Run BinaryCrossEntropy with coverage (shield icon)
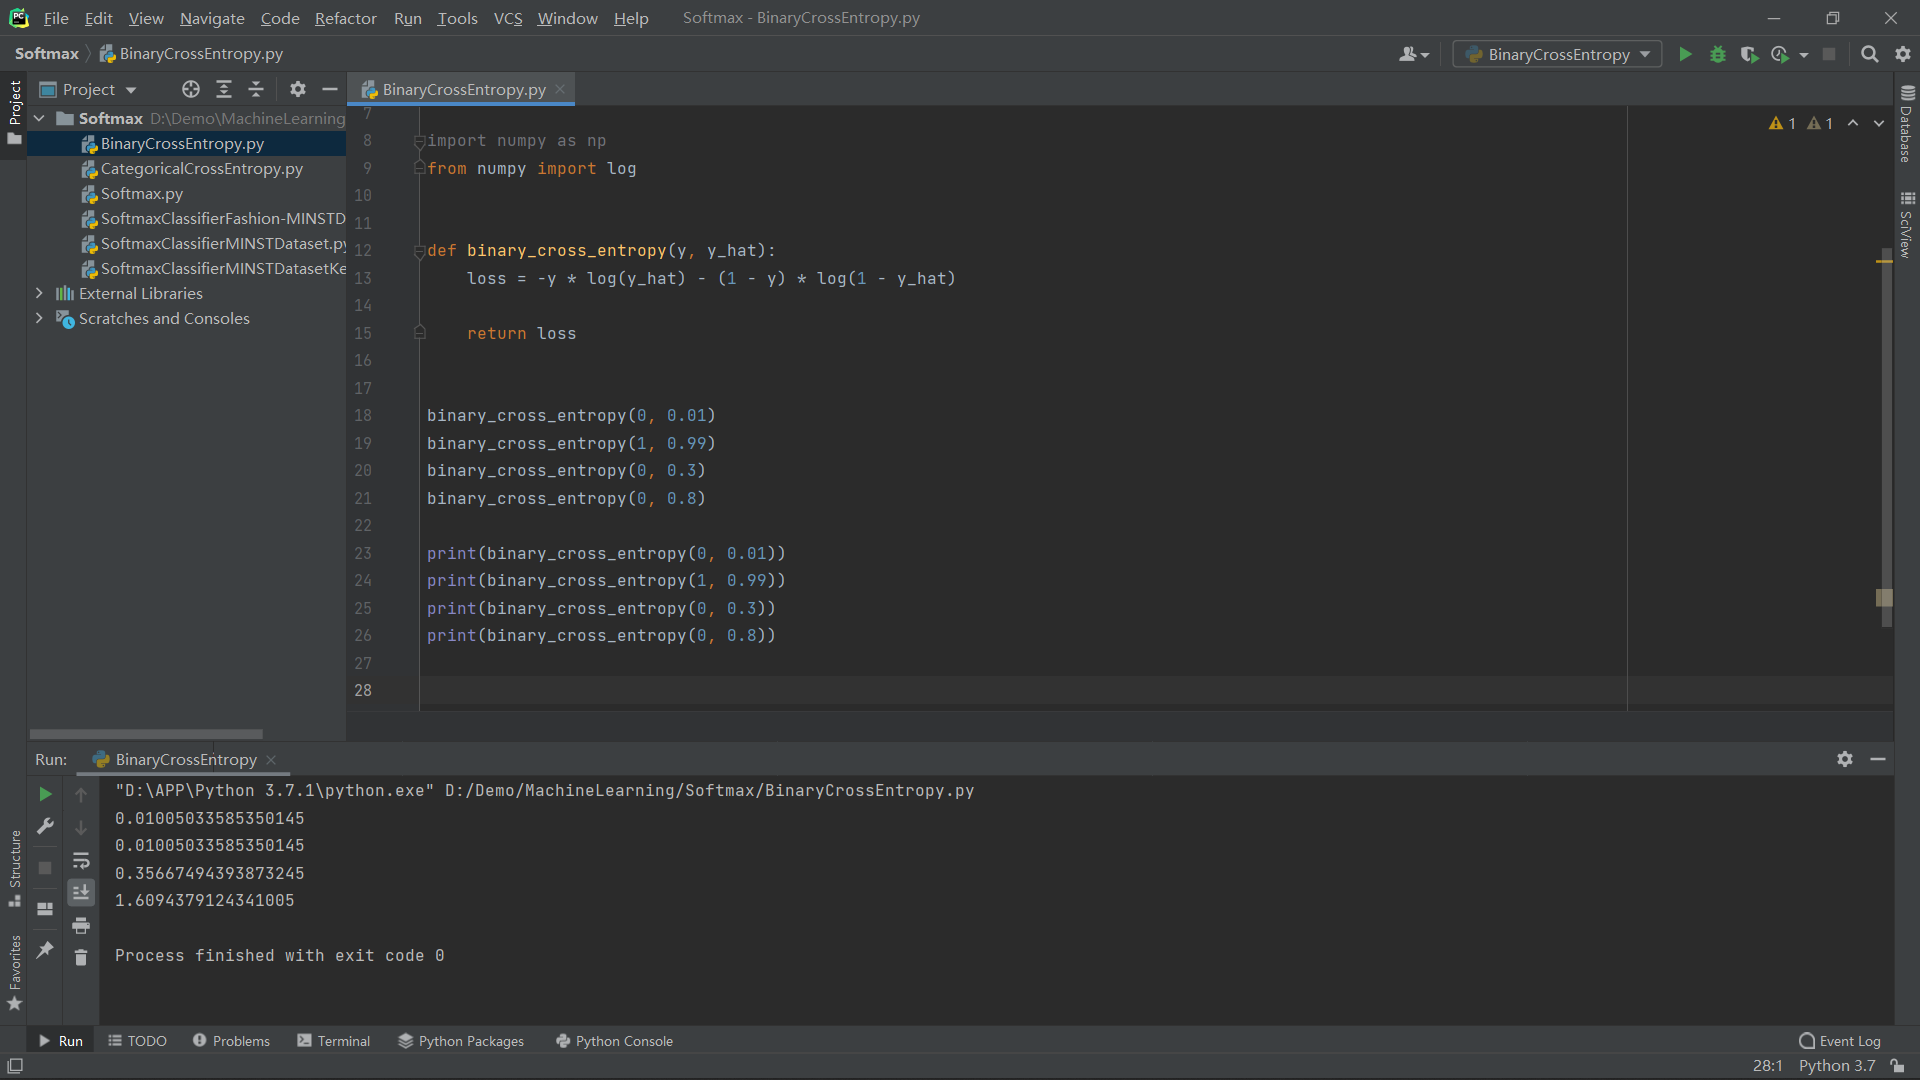This screenshot has height=1080, width=1920. click(x=1750, y=54)
